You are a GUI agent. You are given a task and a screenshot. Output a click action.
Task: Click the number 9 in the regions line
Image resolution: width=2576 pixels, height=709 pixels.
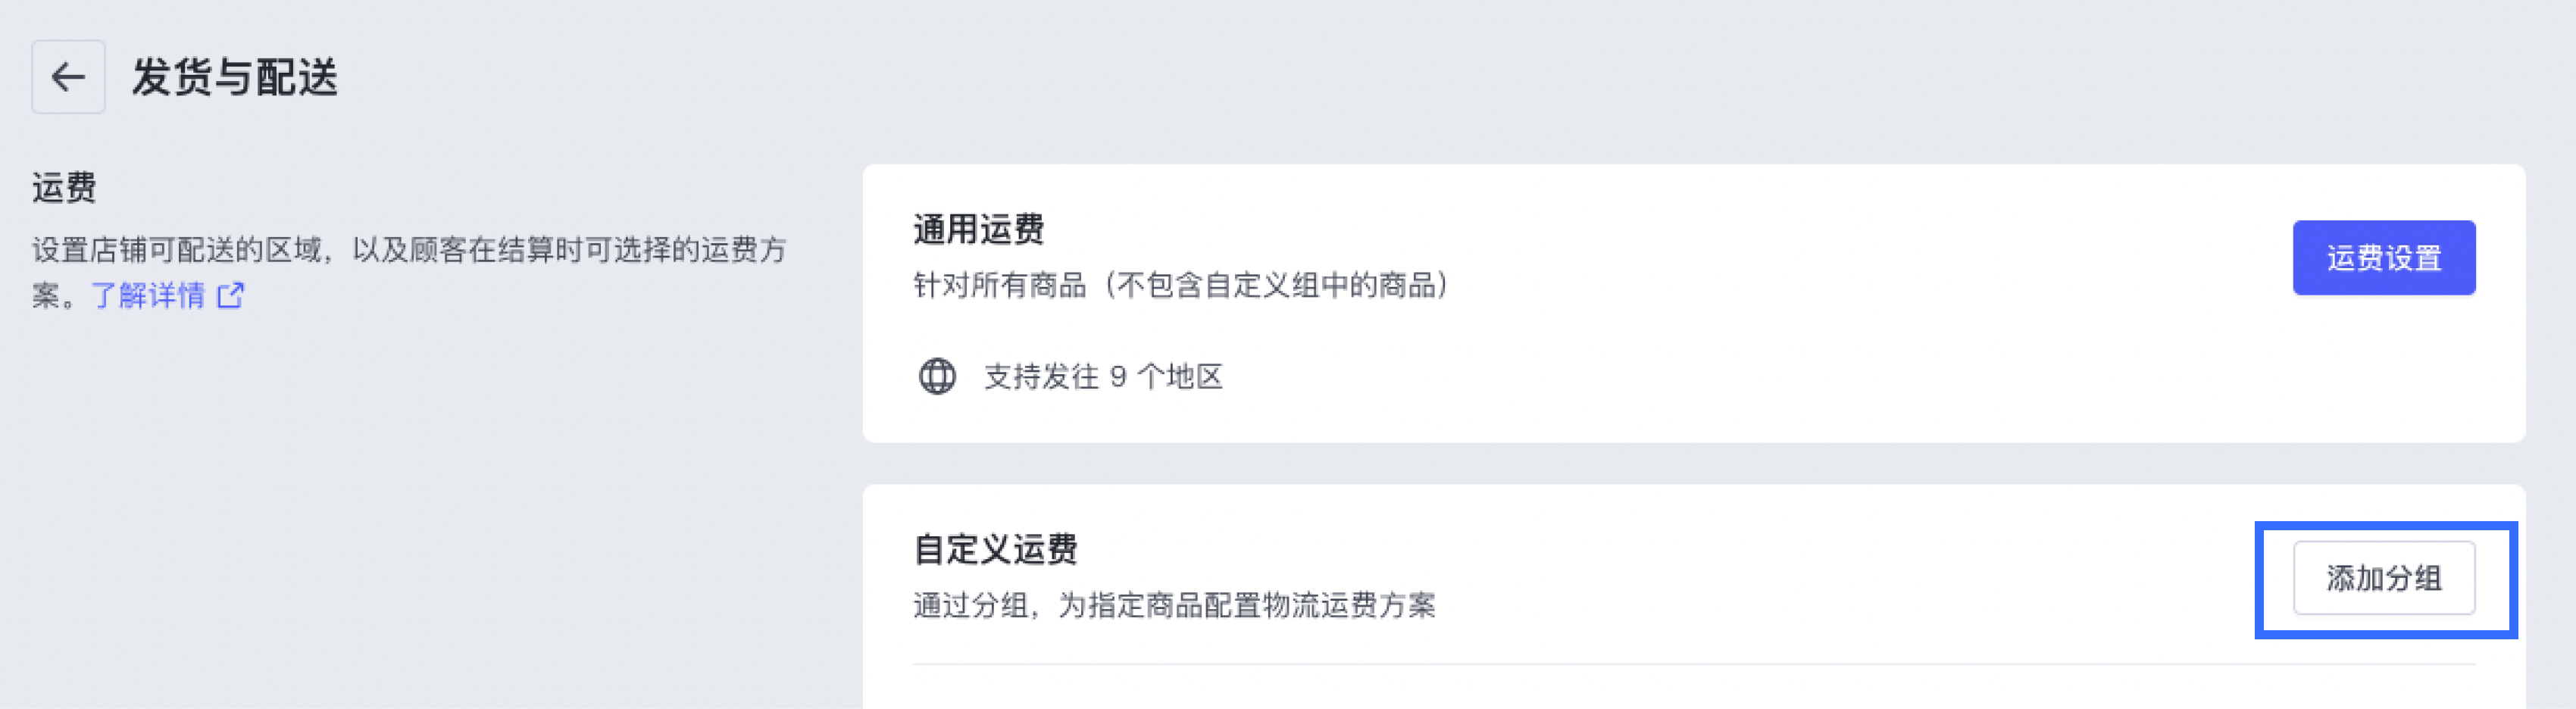pyautogui.click(x=1118, y=376)
